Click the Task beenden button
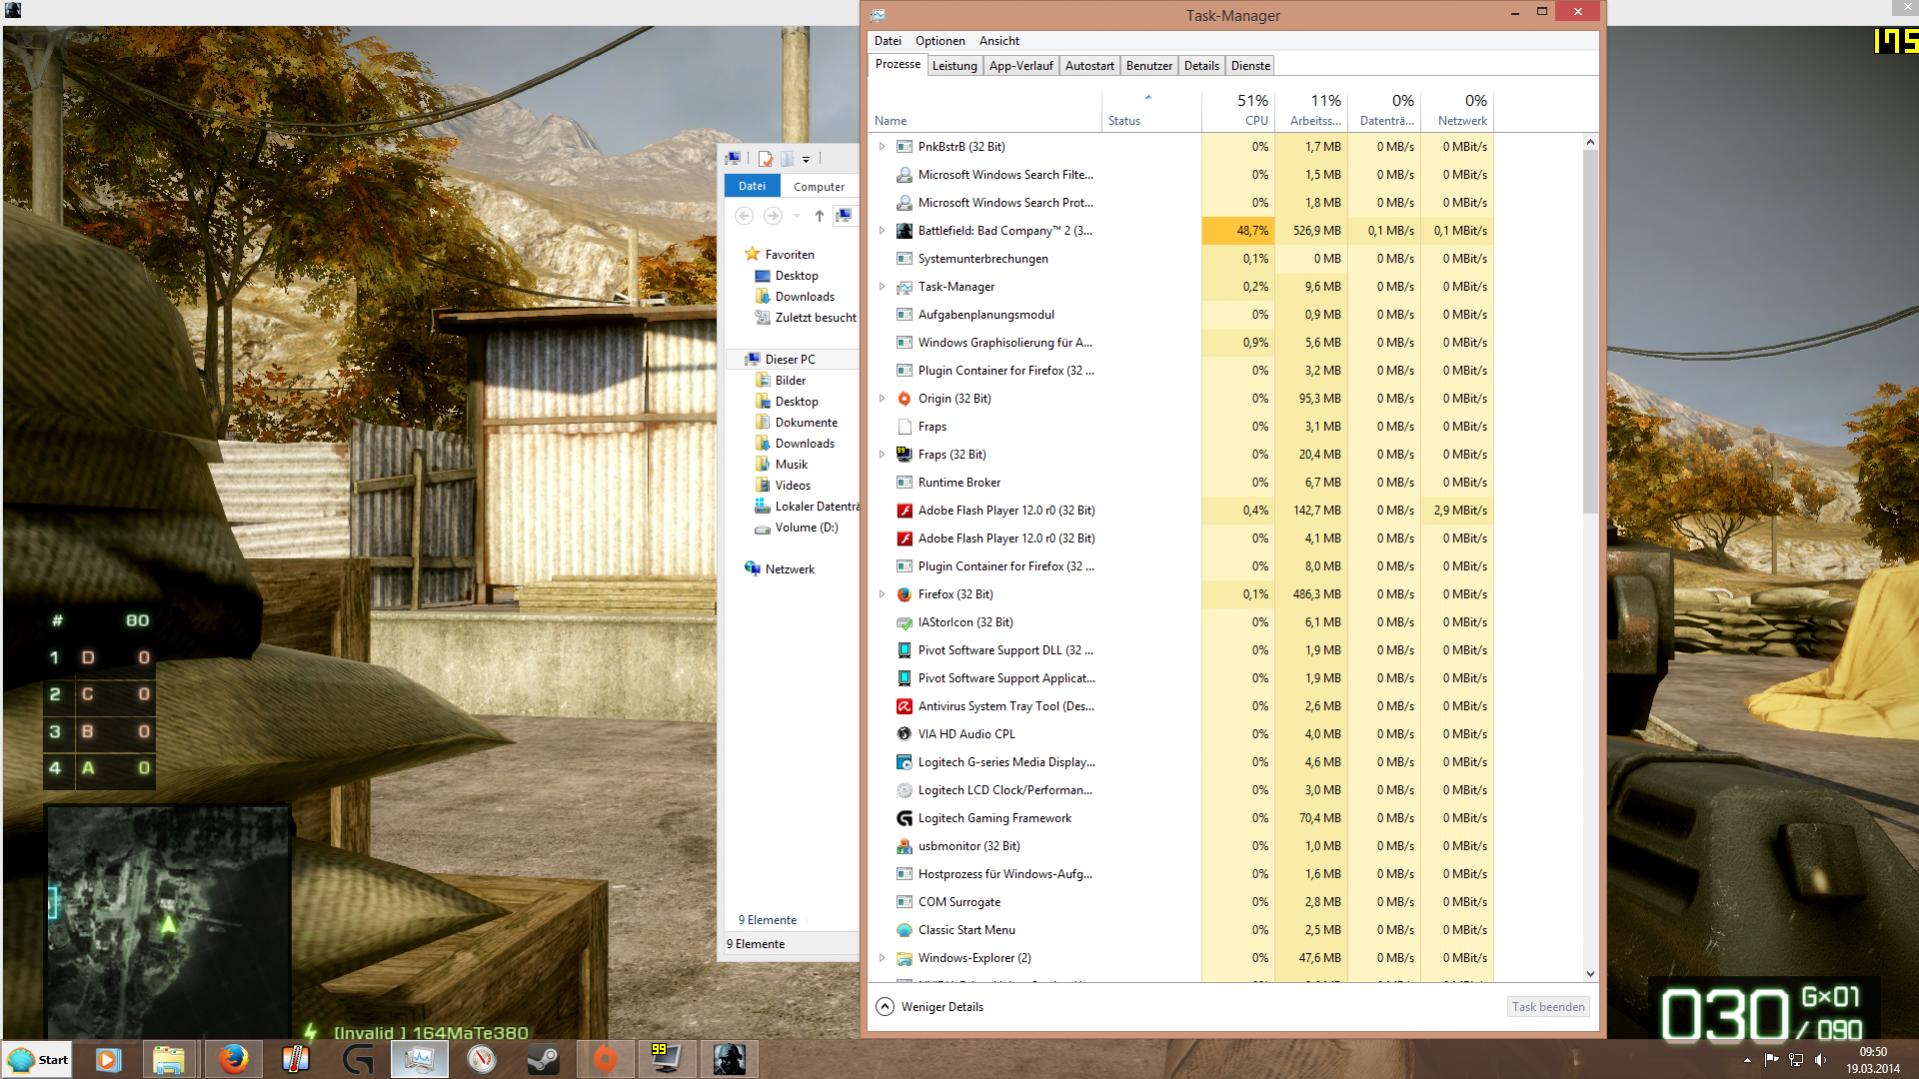Screen dimensions: 1919x1079 [1548, 1007]
